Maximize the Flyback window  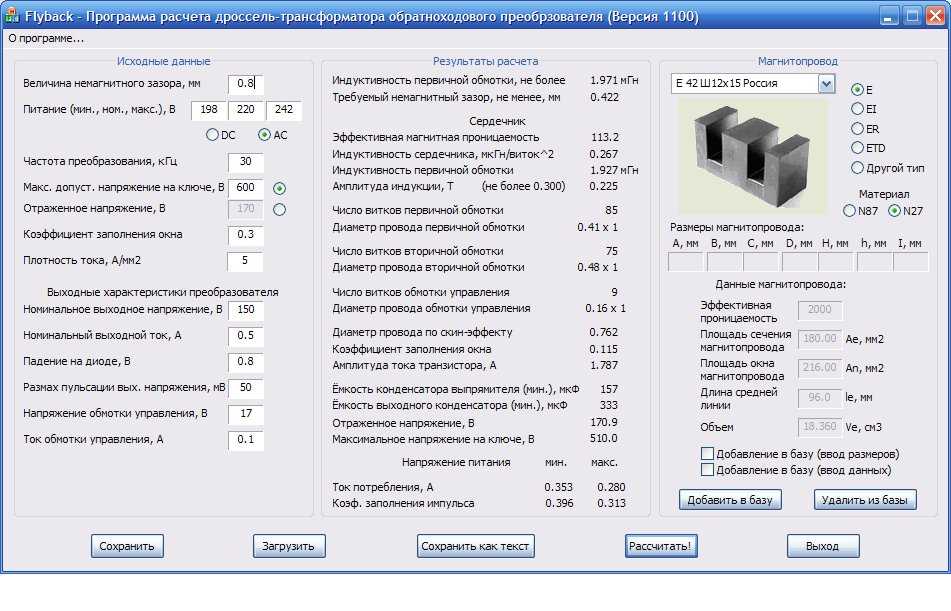[912, 16]
